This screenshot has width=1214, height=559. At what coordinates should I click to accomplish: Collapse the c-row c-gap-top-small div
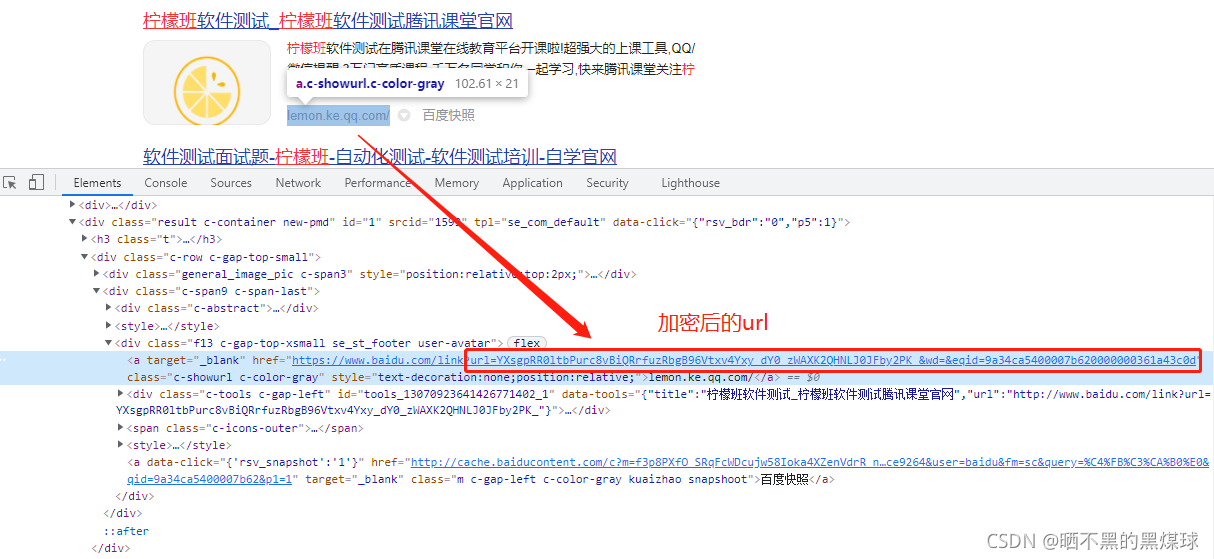click(84, 257)
